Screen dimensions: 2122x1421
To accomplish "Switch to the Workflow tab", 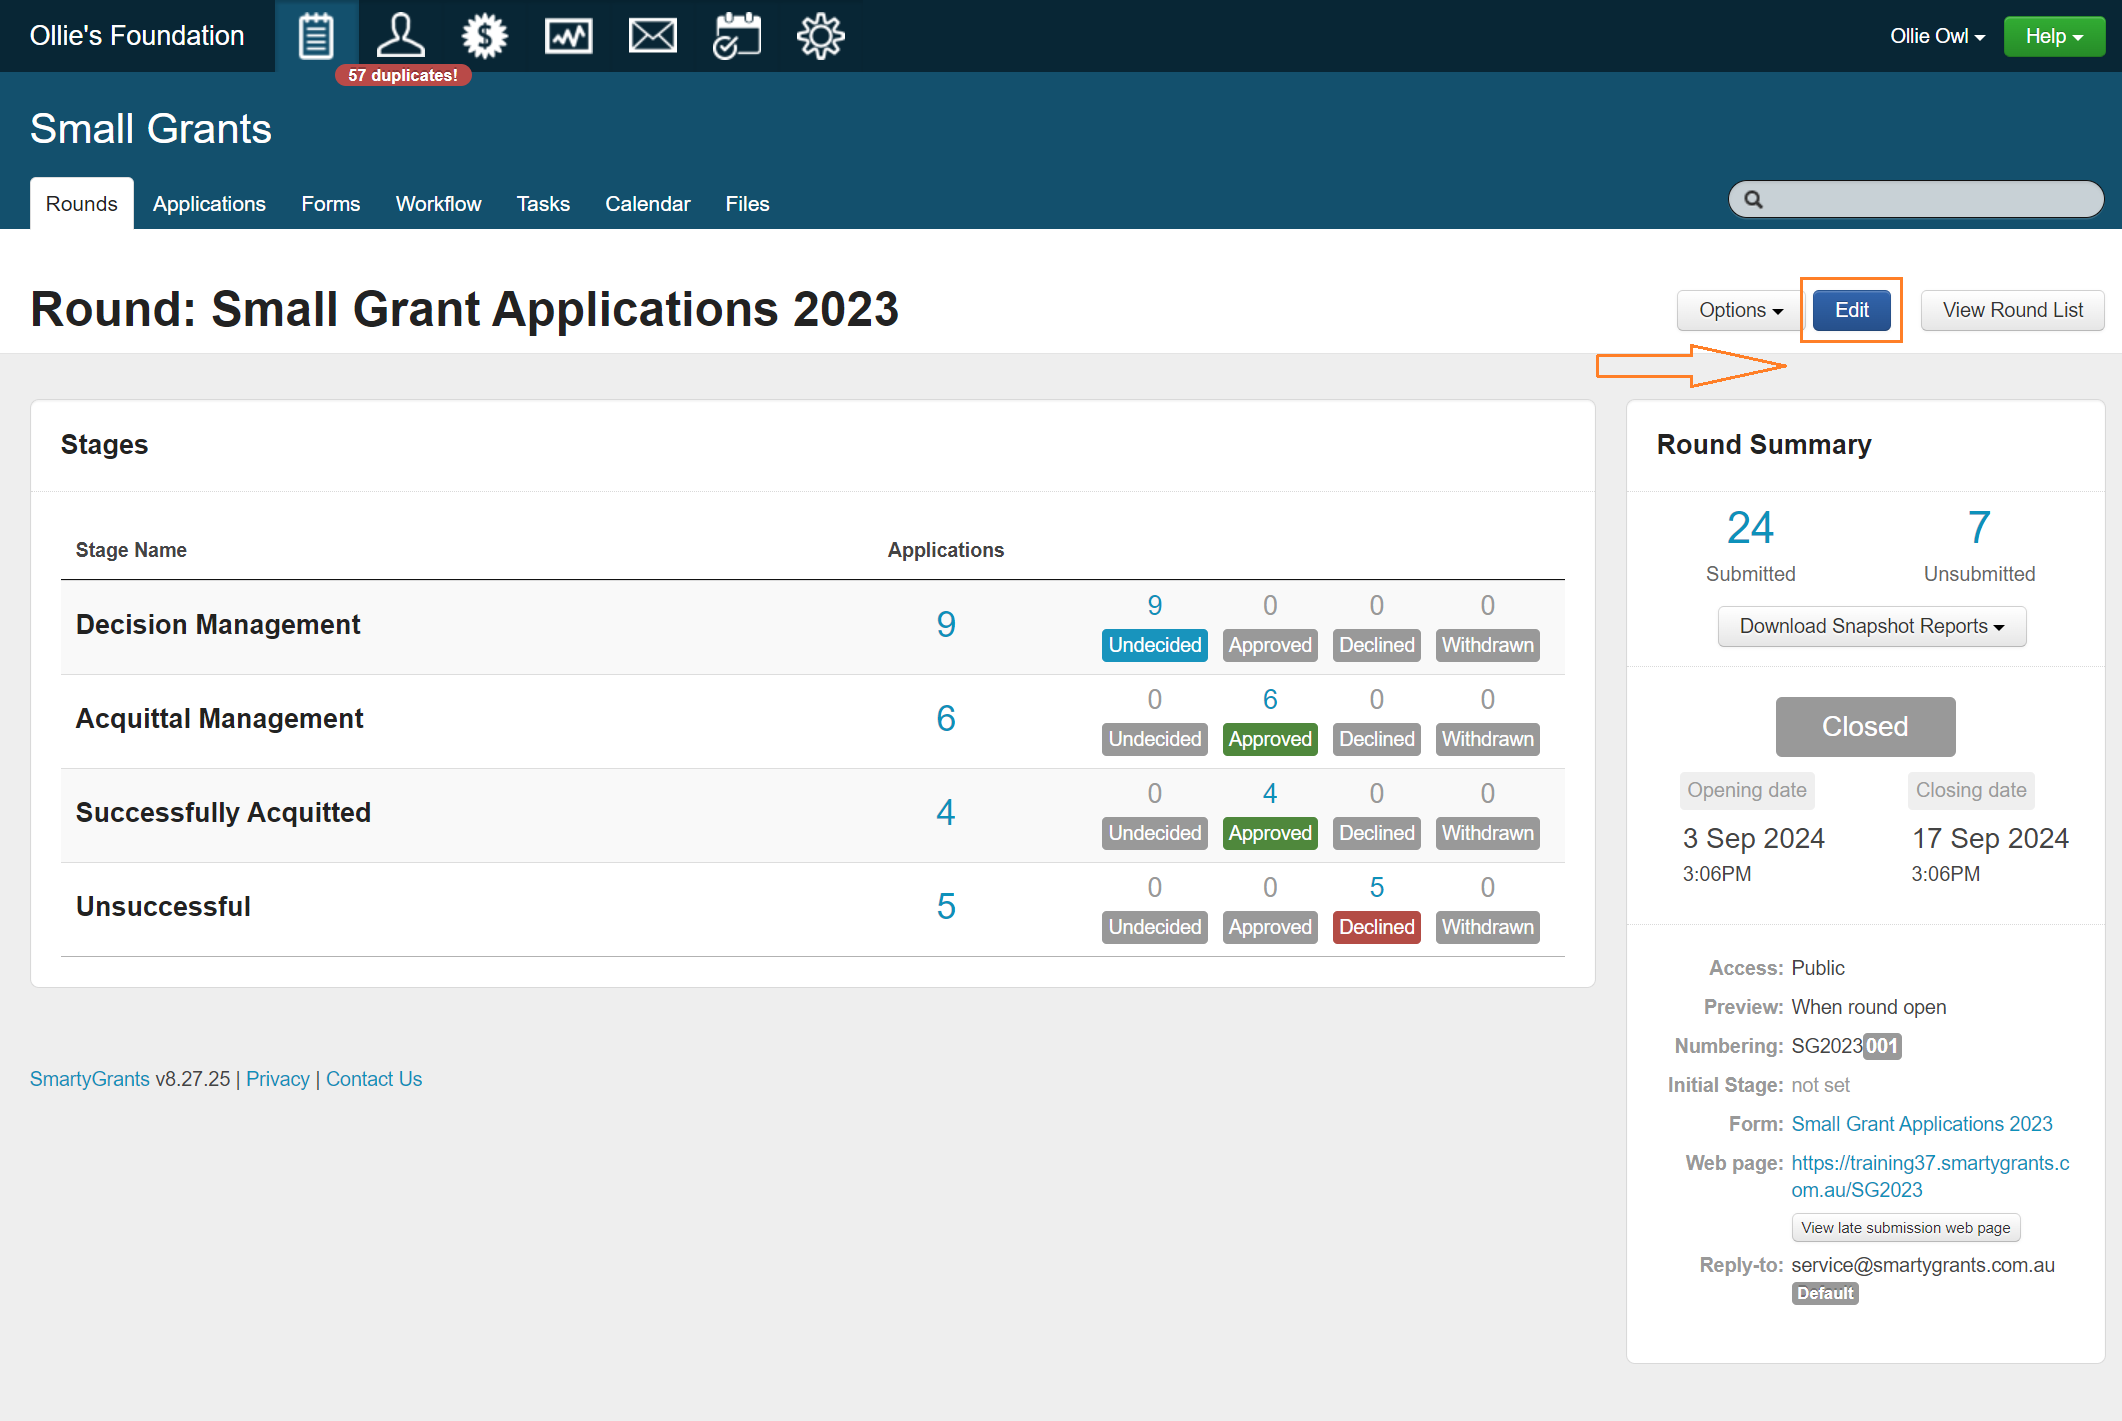I will [438, 204].
